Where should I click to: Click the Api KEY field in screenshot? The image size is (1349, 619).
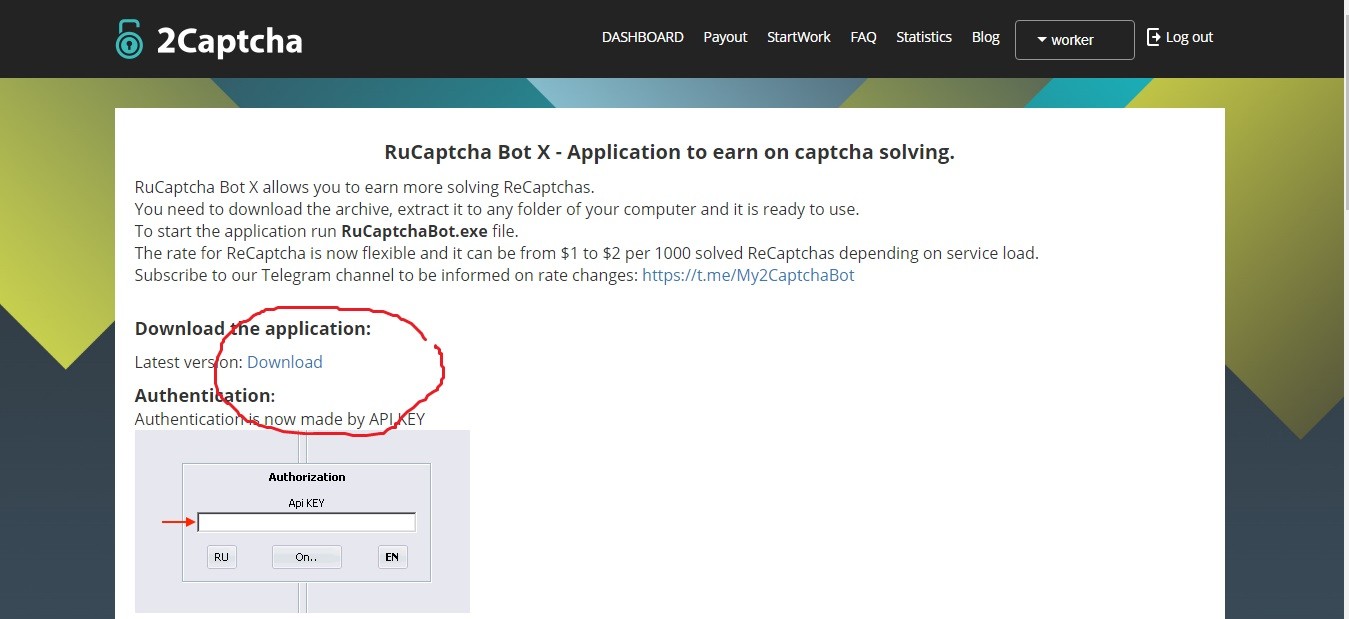[x=306, y=522]
